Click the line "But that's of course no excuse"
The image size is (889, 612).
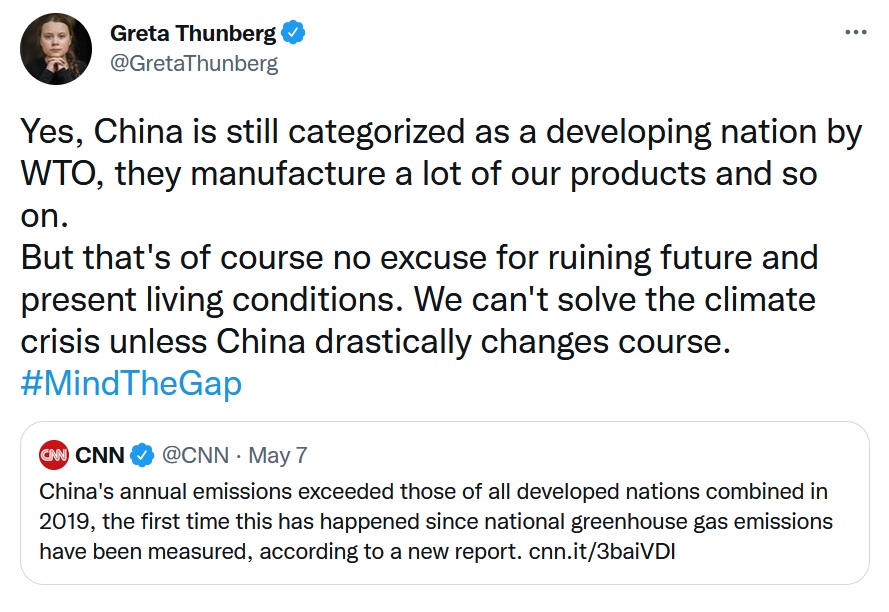click(420, 259)
